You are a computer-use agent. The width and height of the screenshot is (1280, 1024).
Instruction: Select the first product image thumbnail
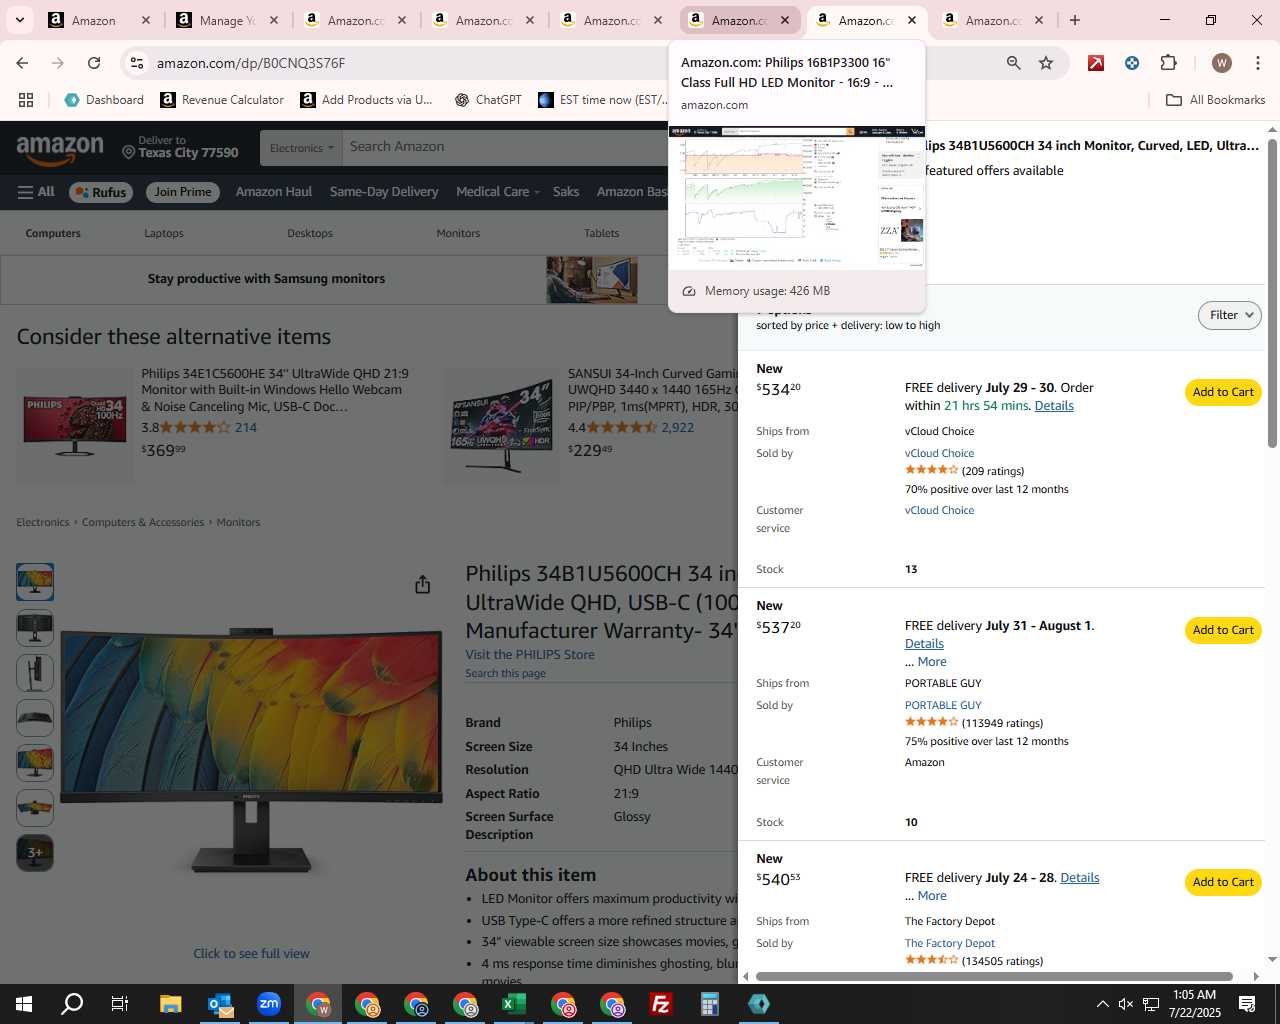coord(35,582)
